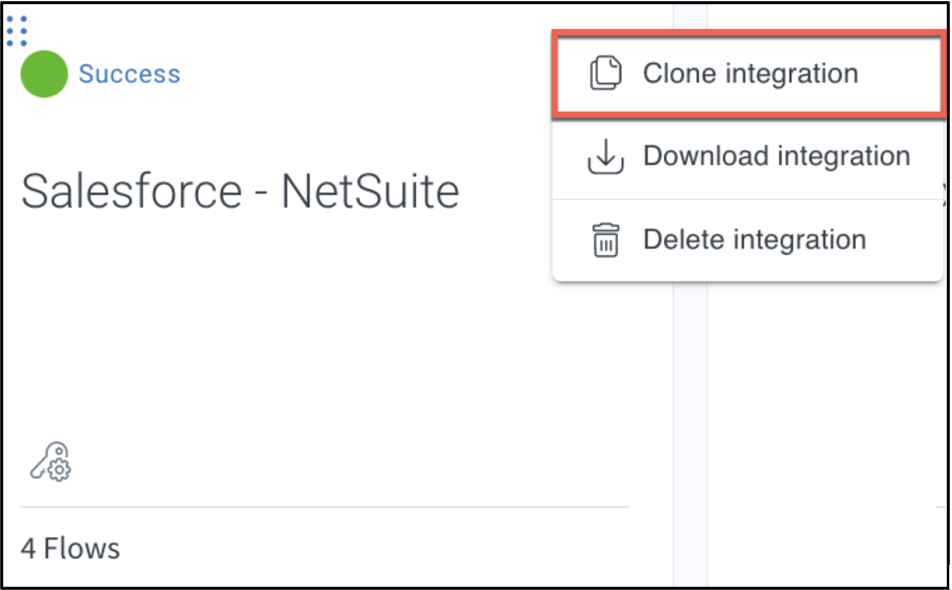The height and width of the screenshot is (590, 952).
Task: Click the divider line above 4 Flows
Action: point(320,507)
